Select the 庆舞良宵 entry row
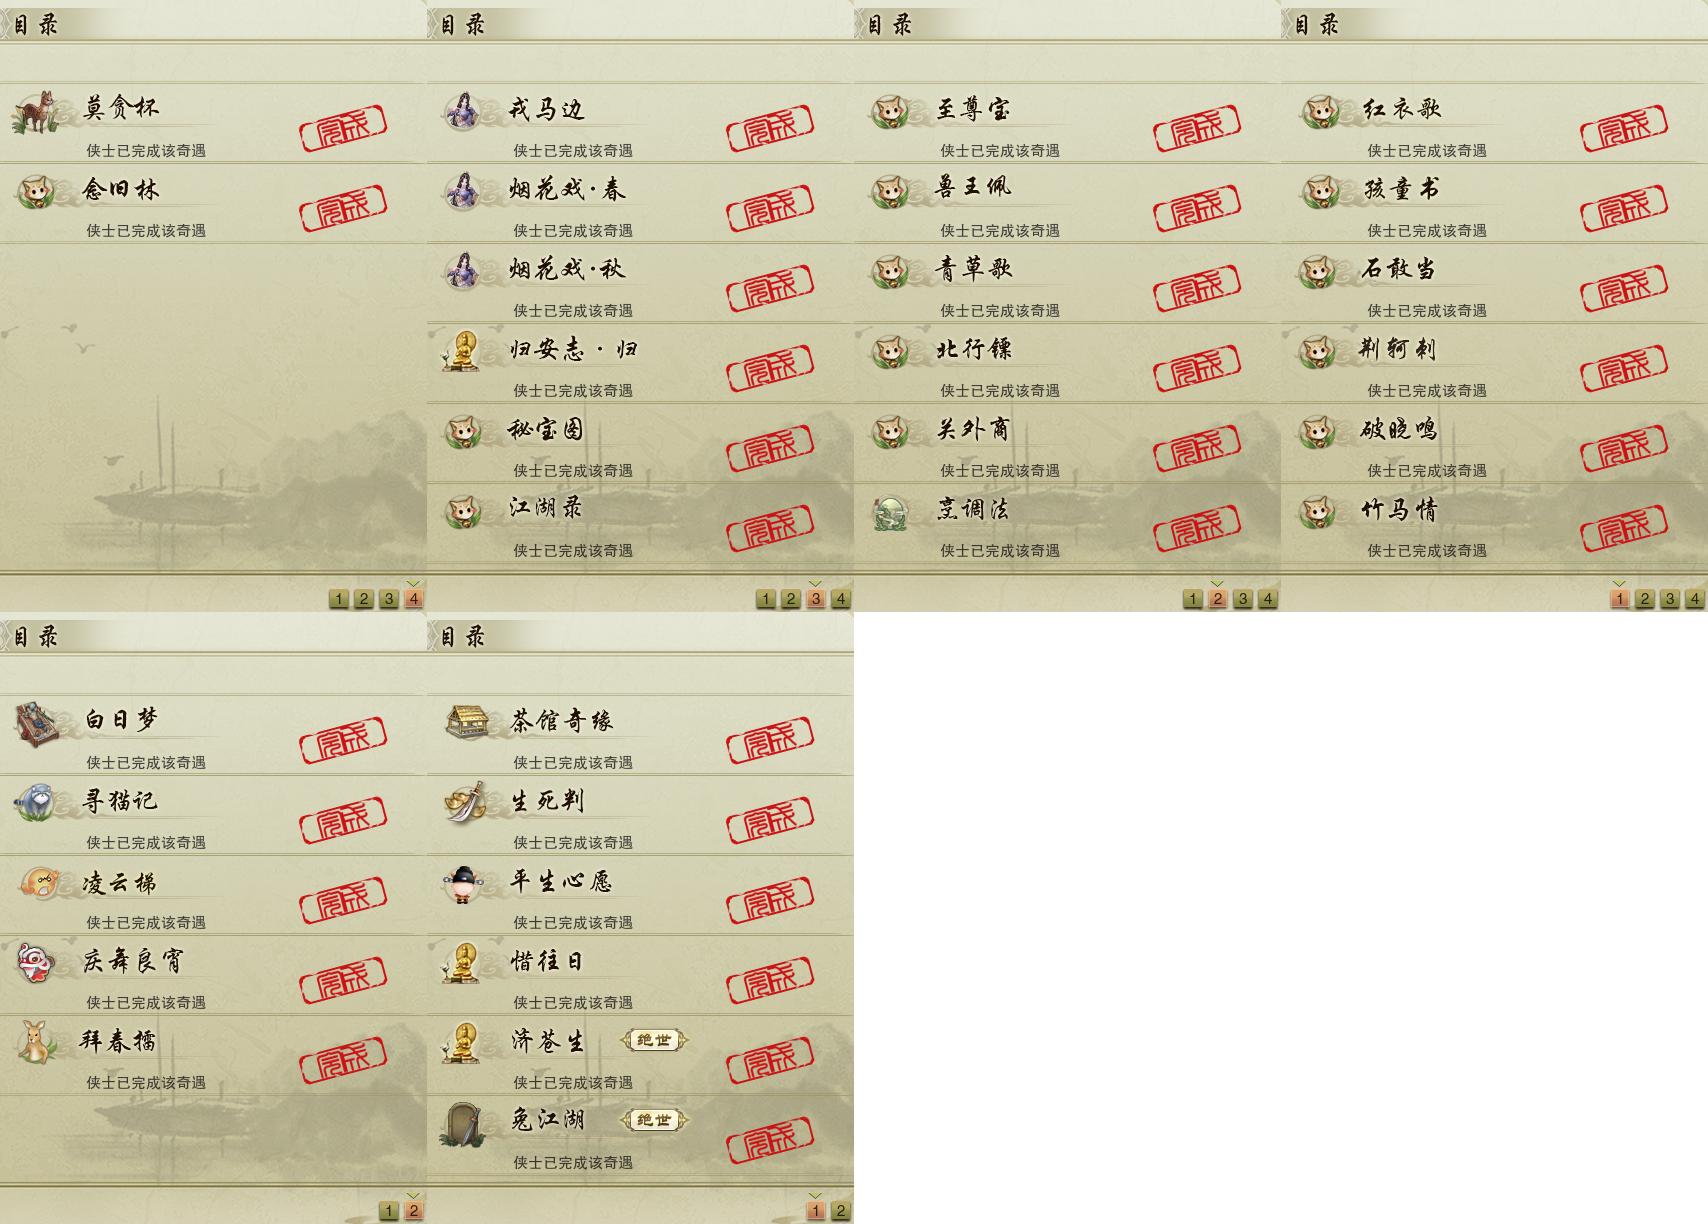 tap(213, 975)
